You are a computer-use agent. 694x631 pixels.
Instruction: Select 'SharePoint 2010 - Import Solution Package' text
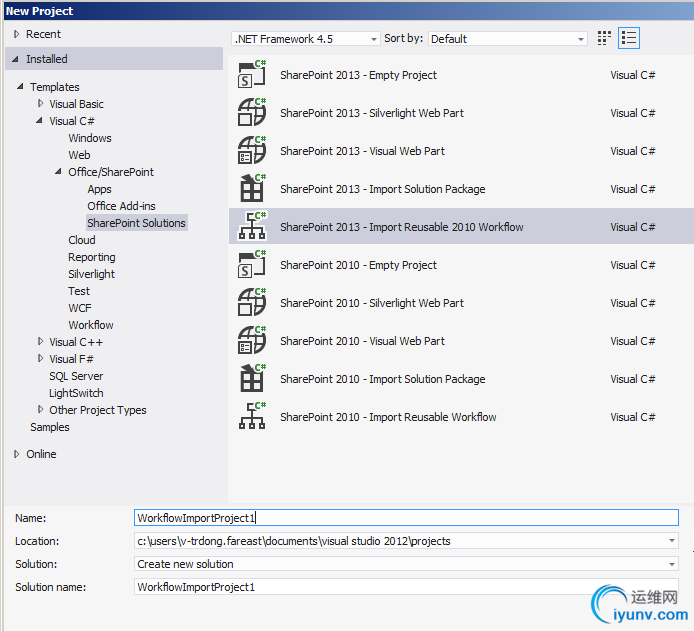pos(382,379)
